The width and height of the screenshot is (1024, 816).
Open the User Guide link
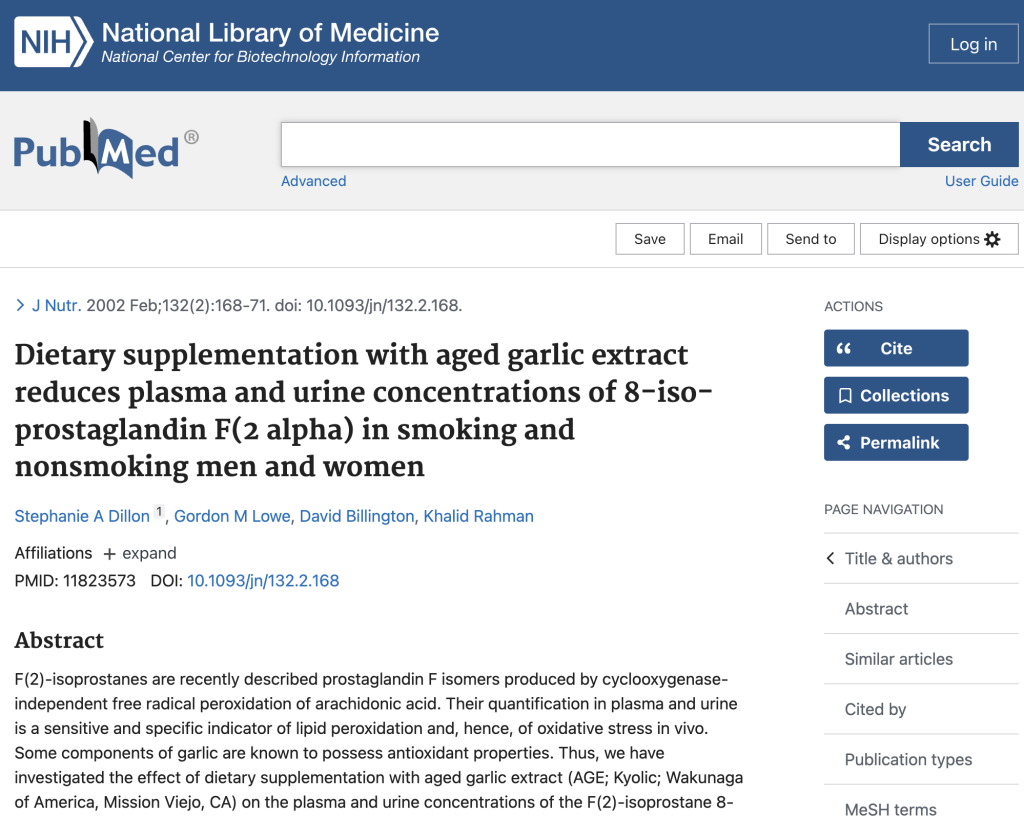pos(982,181)
